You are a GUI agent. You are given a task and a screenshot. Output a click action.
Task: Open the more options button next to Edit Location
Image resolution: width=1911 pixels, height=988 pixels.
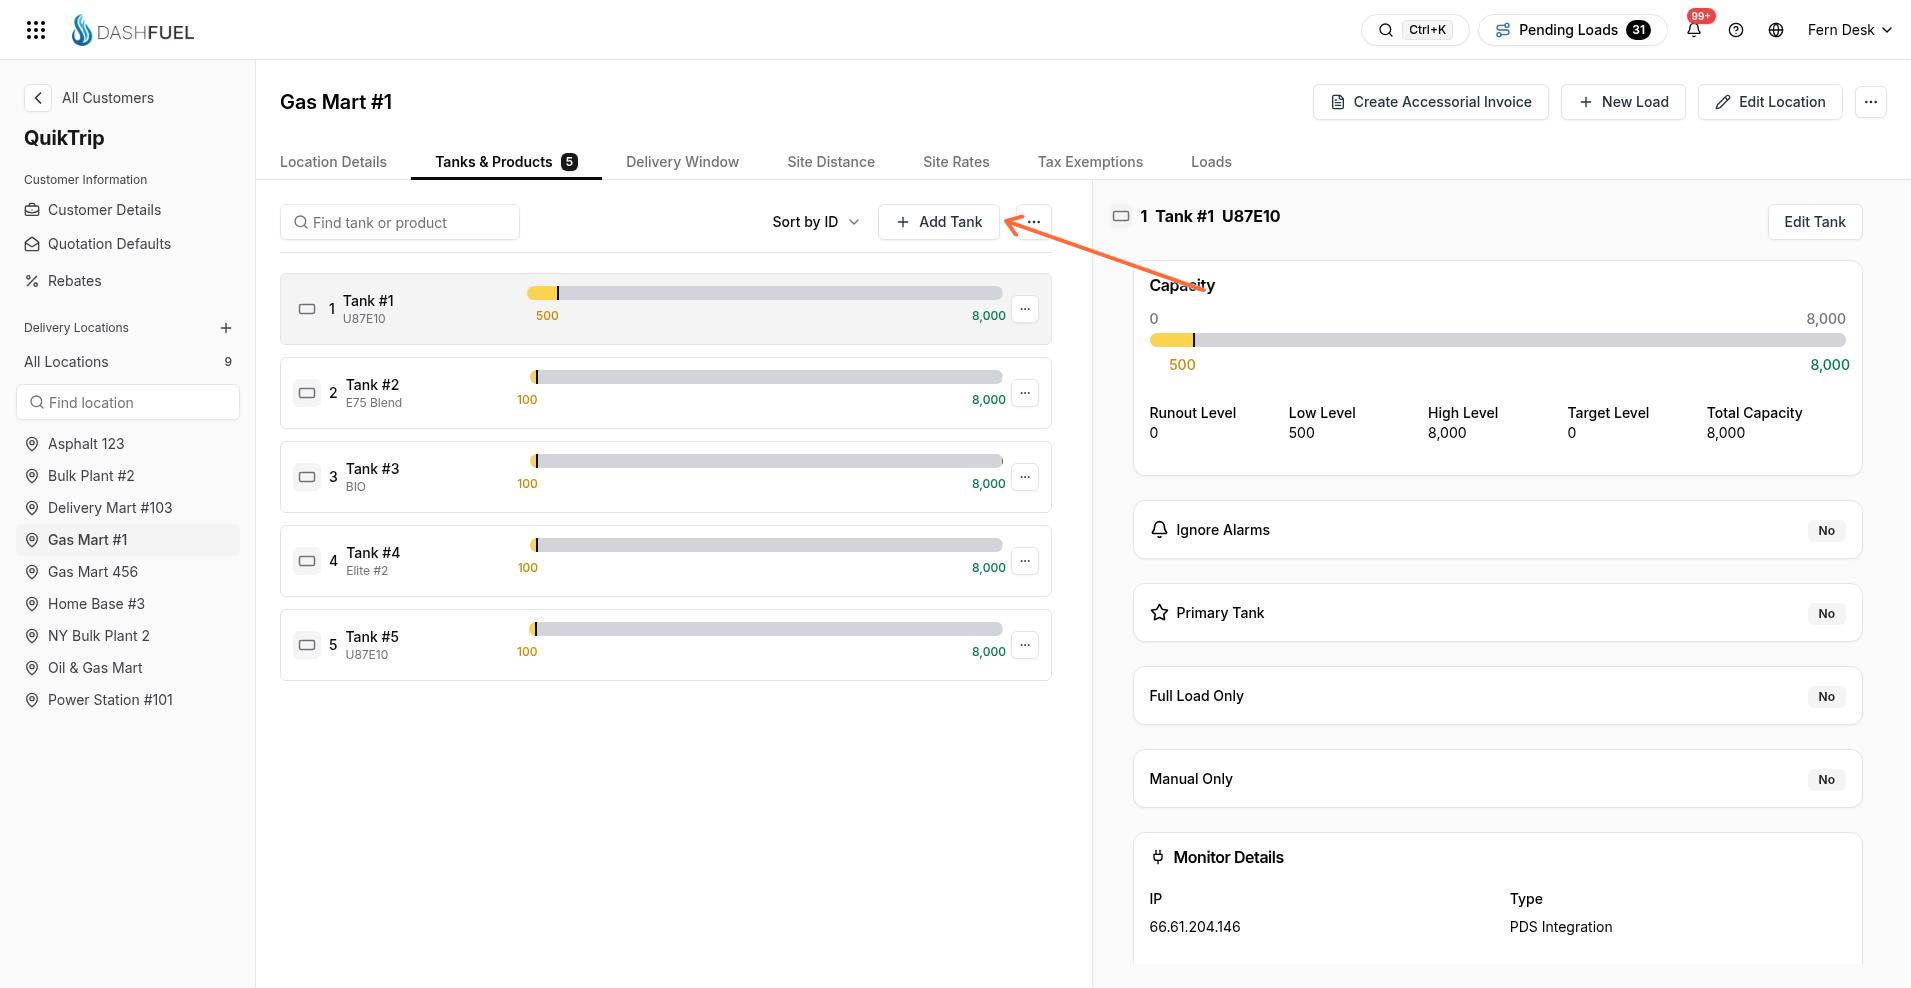(1870, 102)
